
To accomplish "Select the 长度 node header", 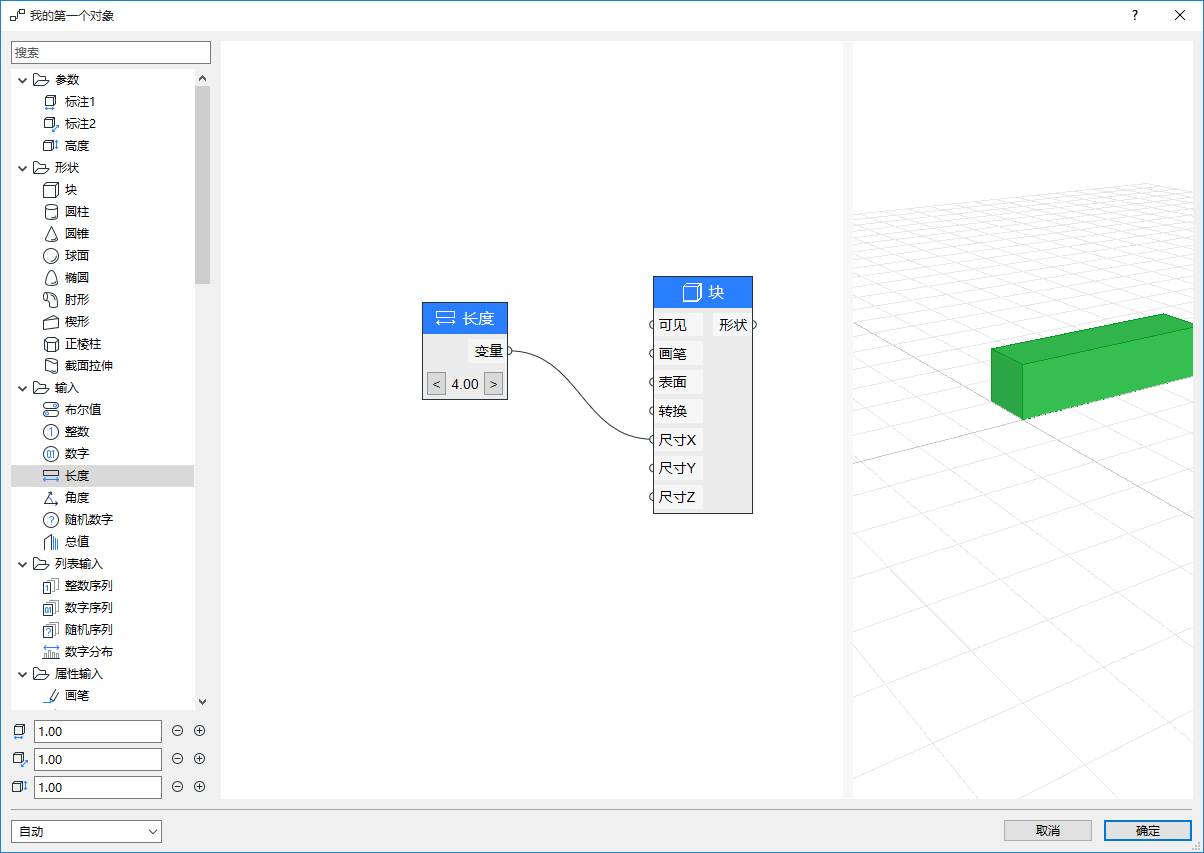I will [465, 319].
